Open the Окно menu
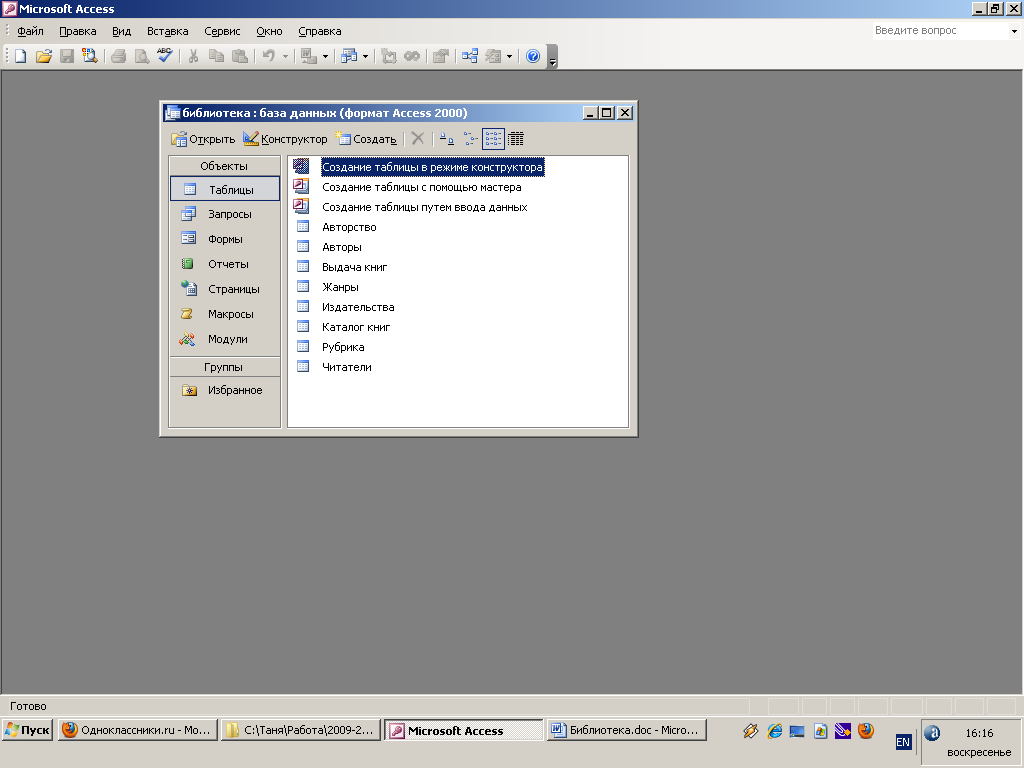 [x=269, y=31]
